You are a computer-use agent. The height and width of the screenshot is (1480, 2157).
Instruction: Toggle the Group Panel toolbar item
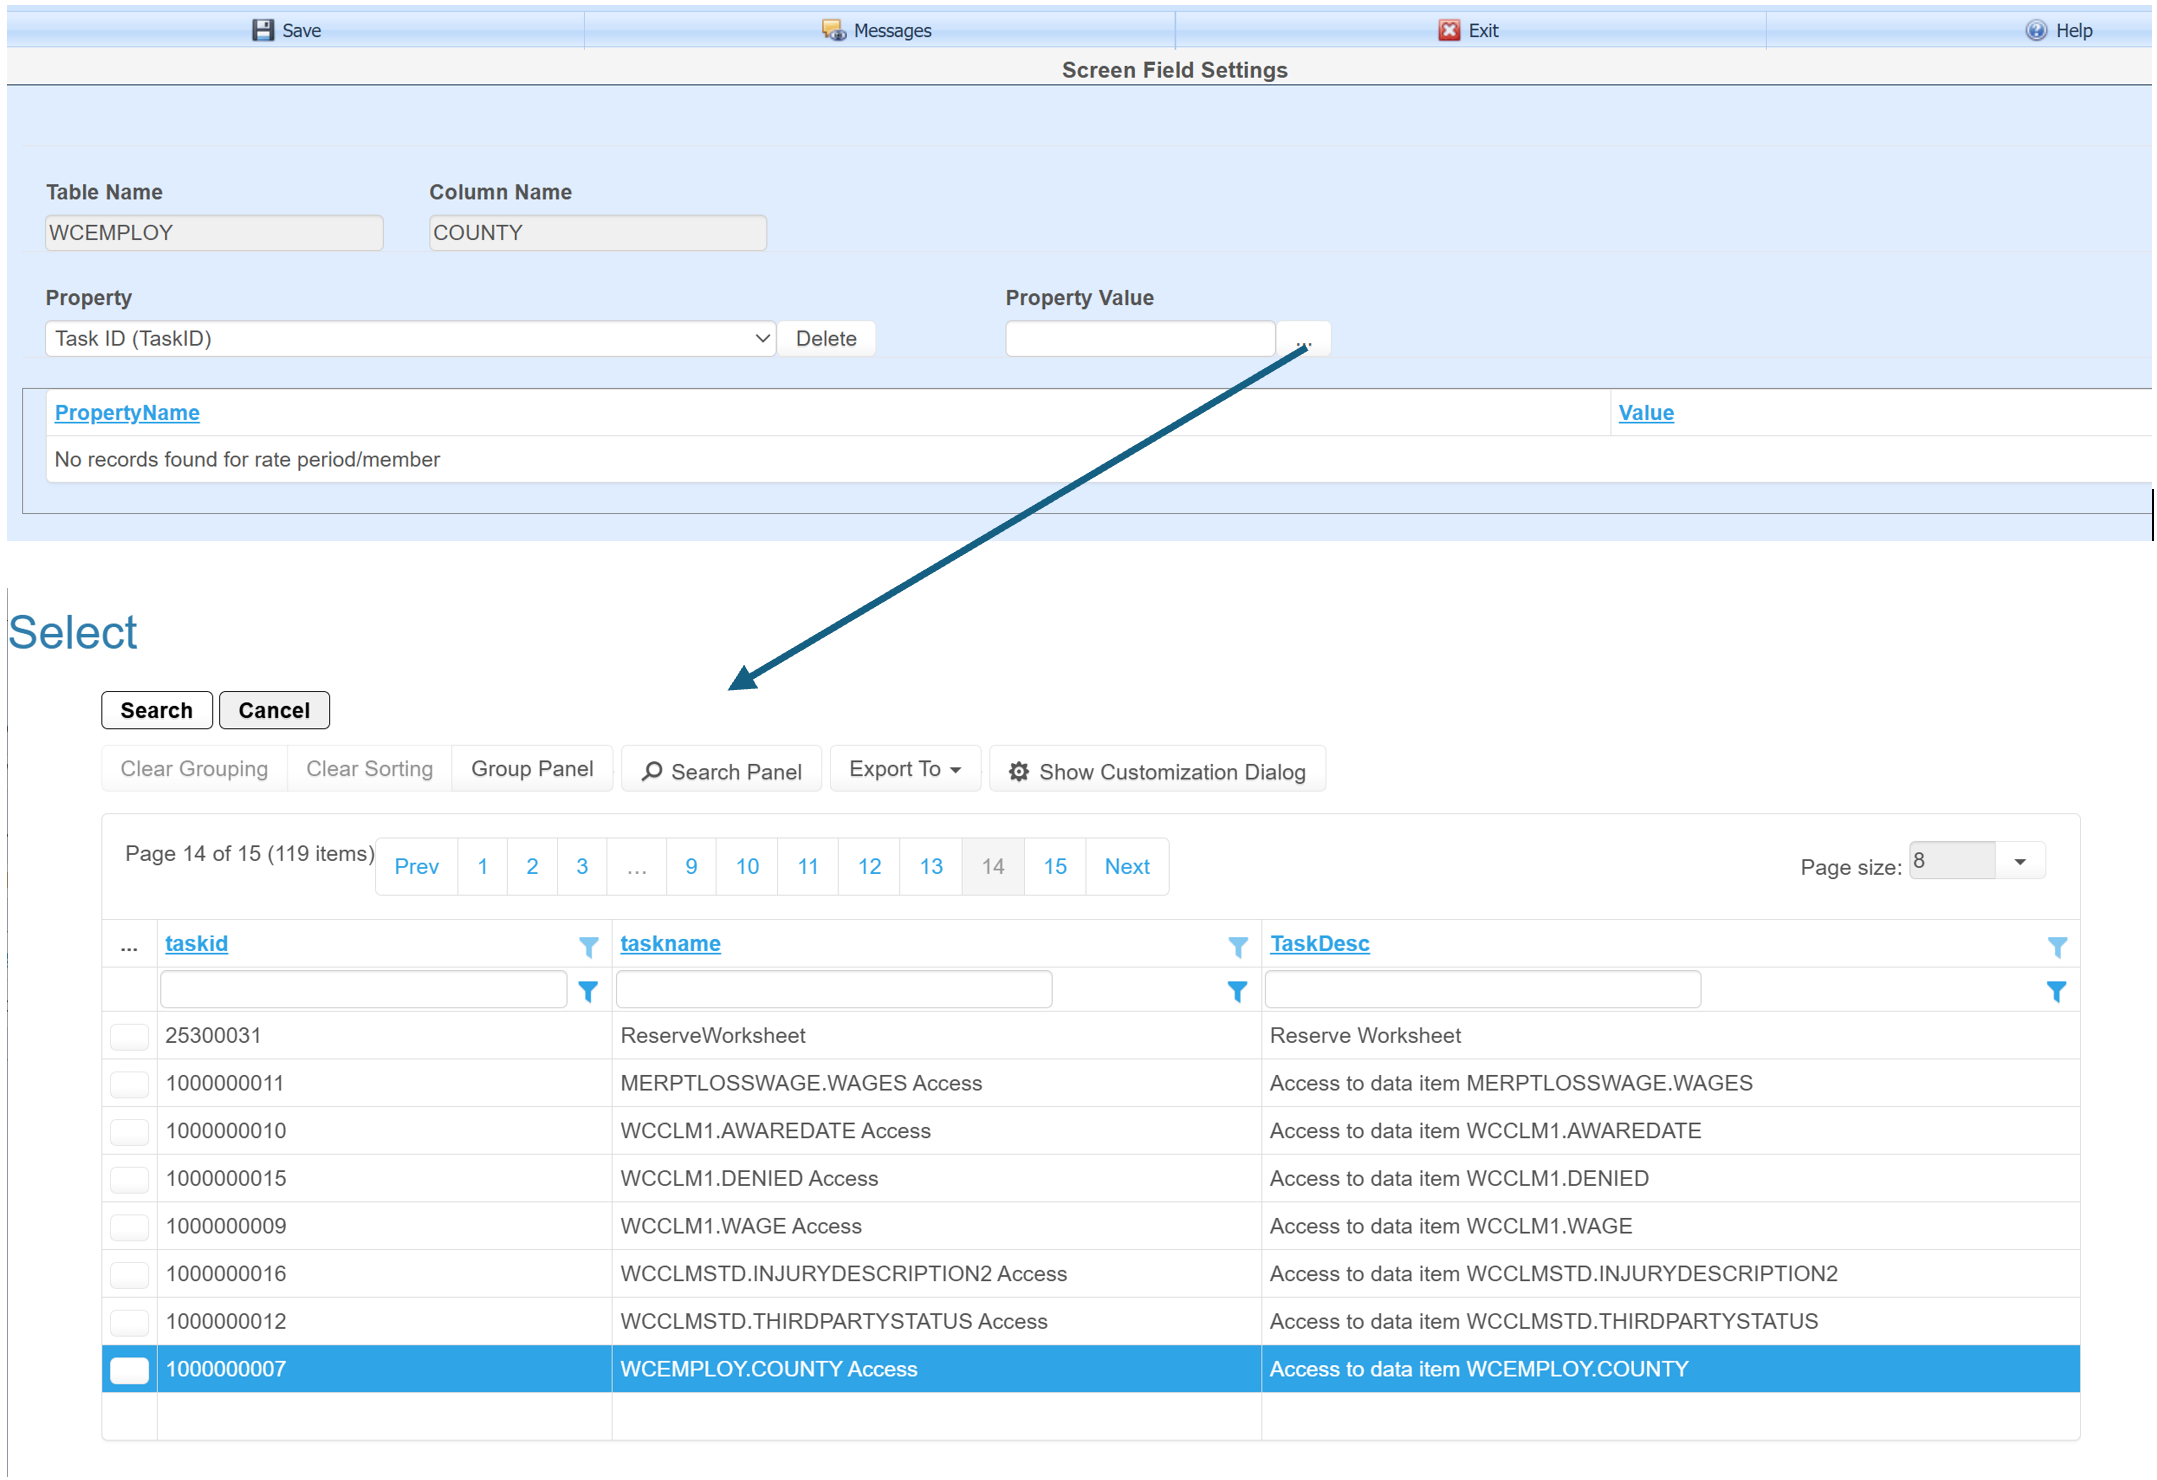(x=532, y=769)
